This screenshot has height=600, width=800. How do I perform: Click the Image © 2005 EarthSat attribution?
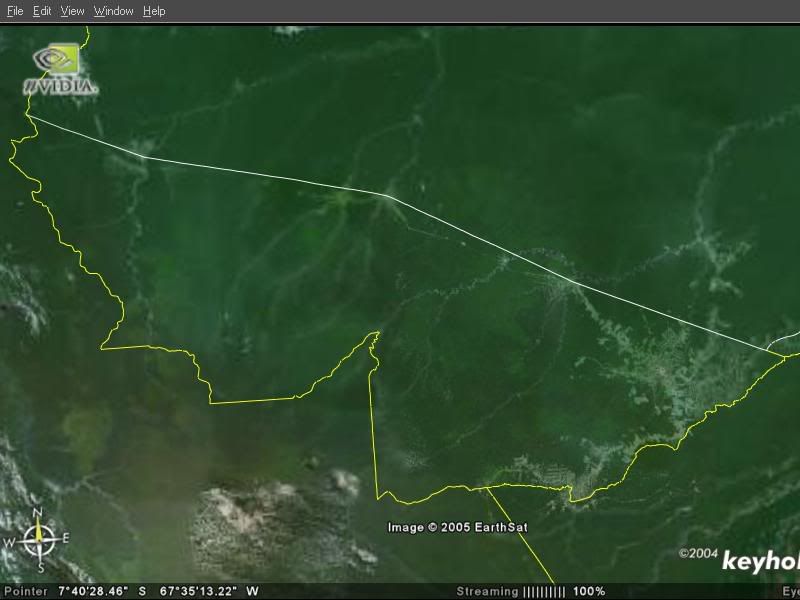pos(458,527)
